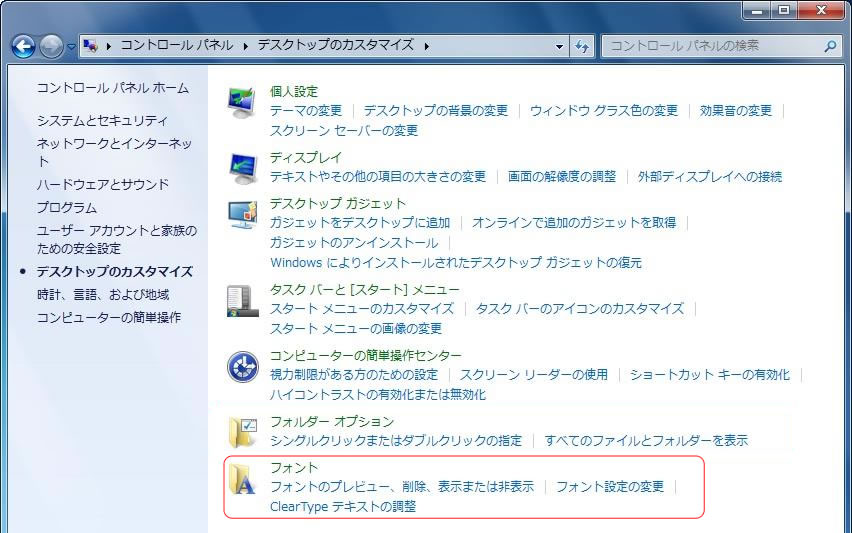Viewport: 852px width, 533px height.
Task: Open the recent pages dropdown arrow
Action: [x=71, y=47]
